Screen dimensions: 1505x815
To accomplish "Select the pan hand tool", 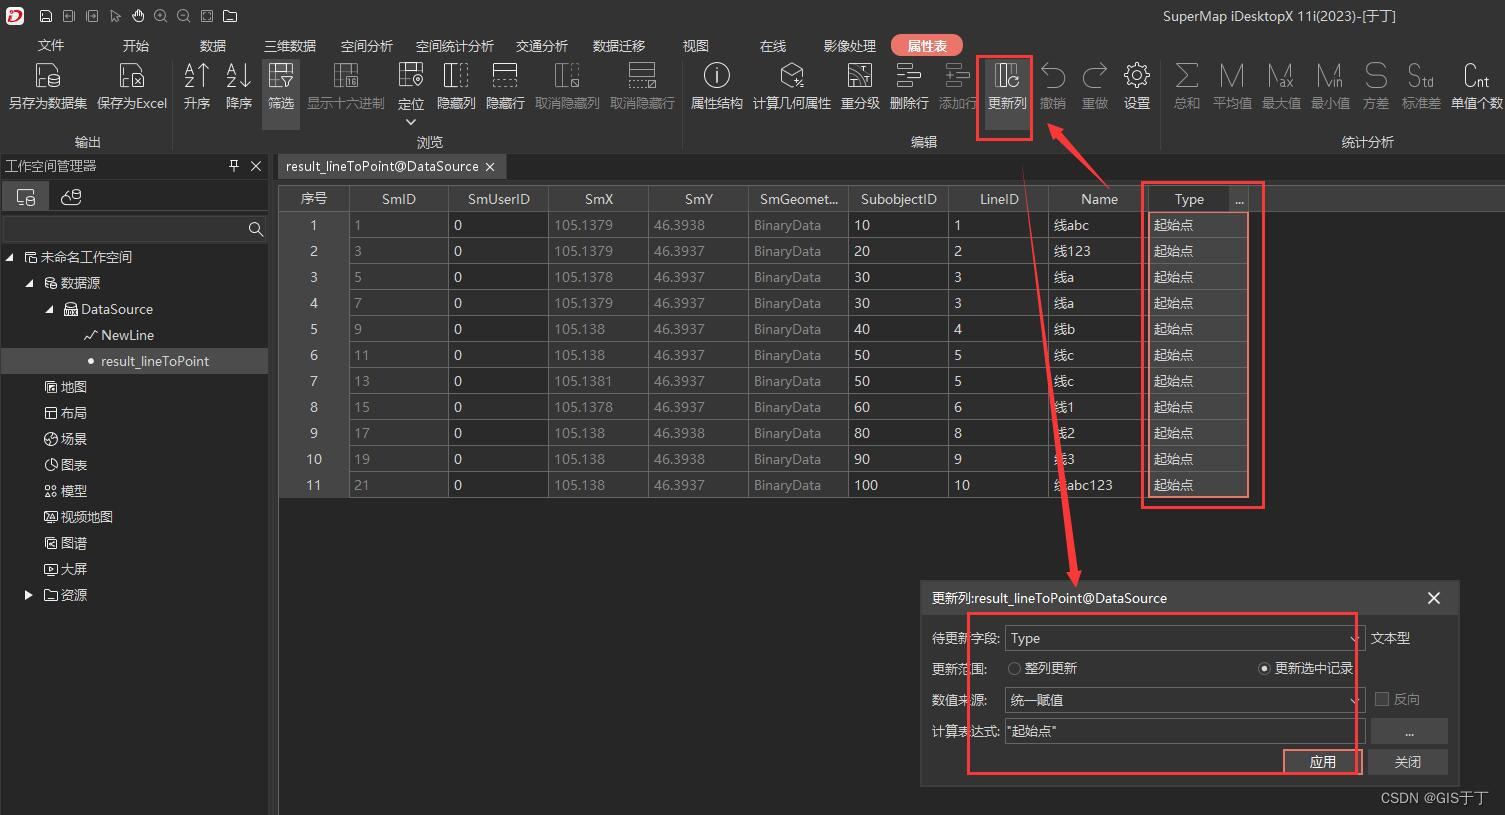I will tap(138, 16).
